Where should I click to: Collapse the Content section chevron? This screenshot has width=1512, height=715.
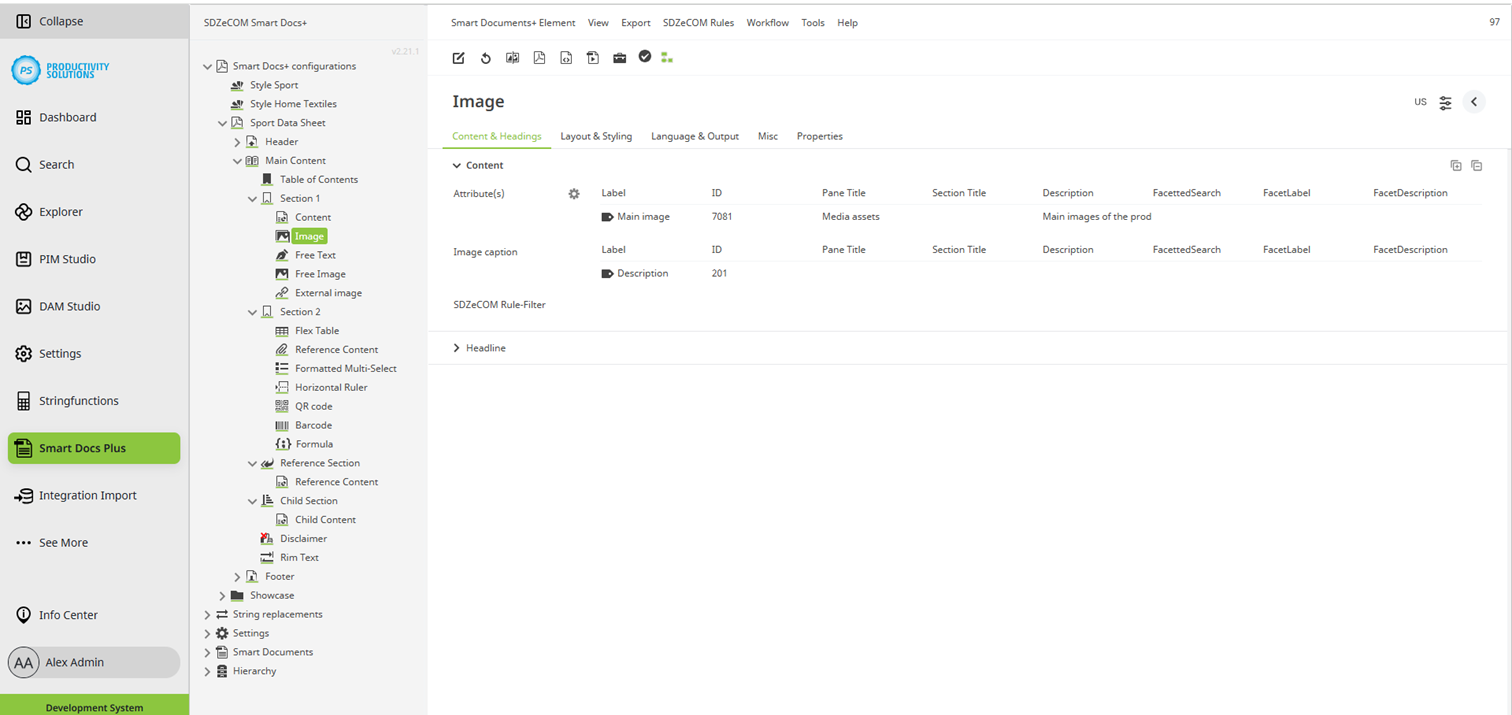[x=457, y=166]
